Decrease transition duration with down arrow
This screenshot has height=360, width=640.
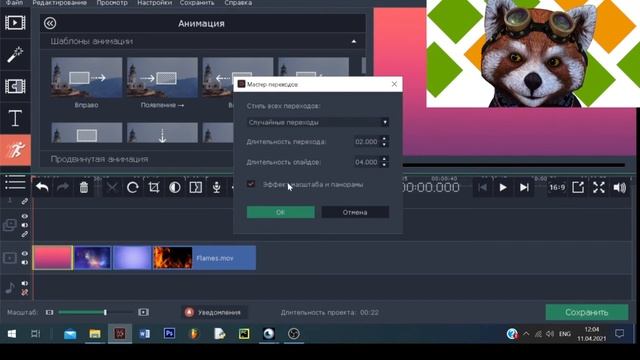(x=384, y=144)
